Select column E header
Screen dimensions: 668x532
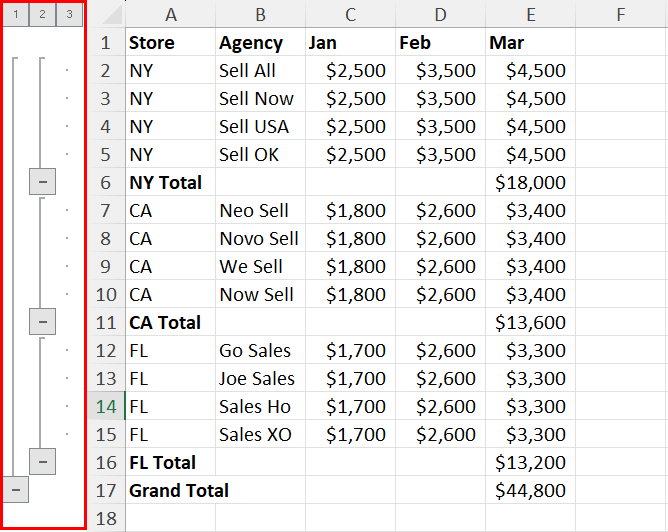pyautogui.click(x=530, y=14)
